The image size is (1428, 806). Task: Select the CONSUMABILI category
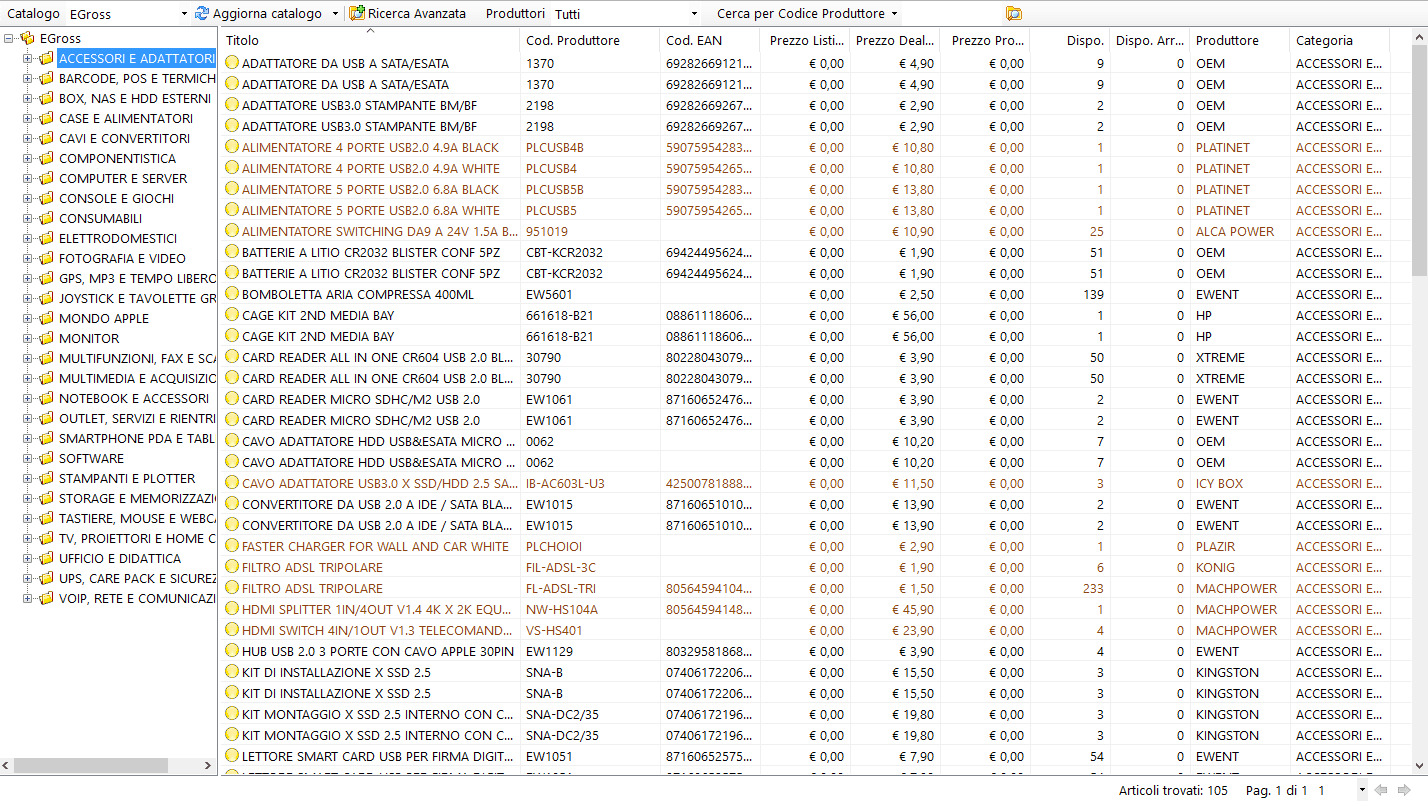point(100,218)
